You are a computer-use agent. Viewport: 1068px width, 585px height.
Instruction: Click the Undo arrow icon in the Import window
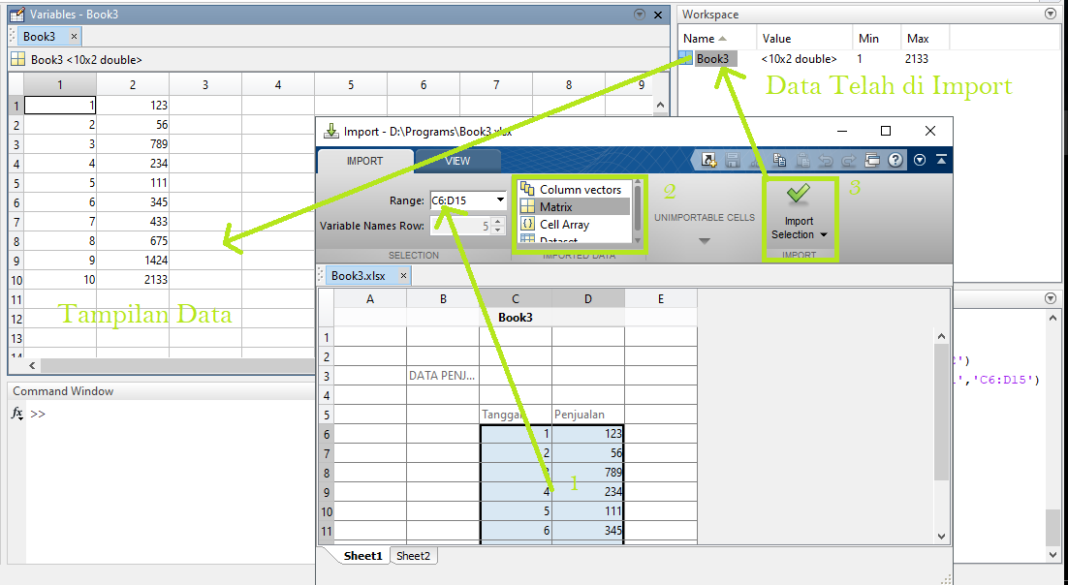(x=827, y=160)
